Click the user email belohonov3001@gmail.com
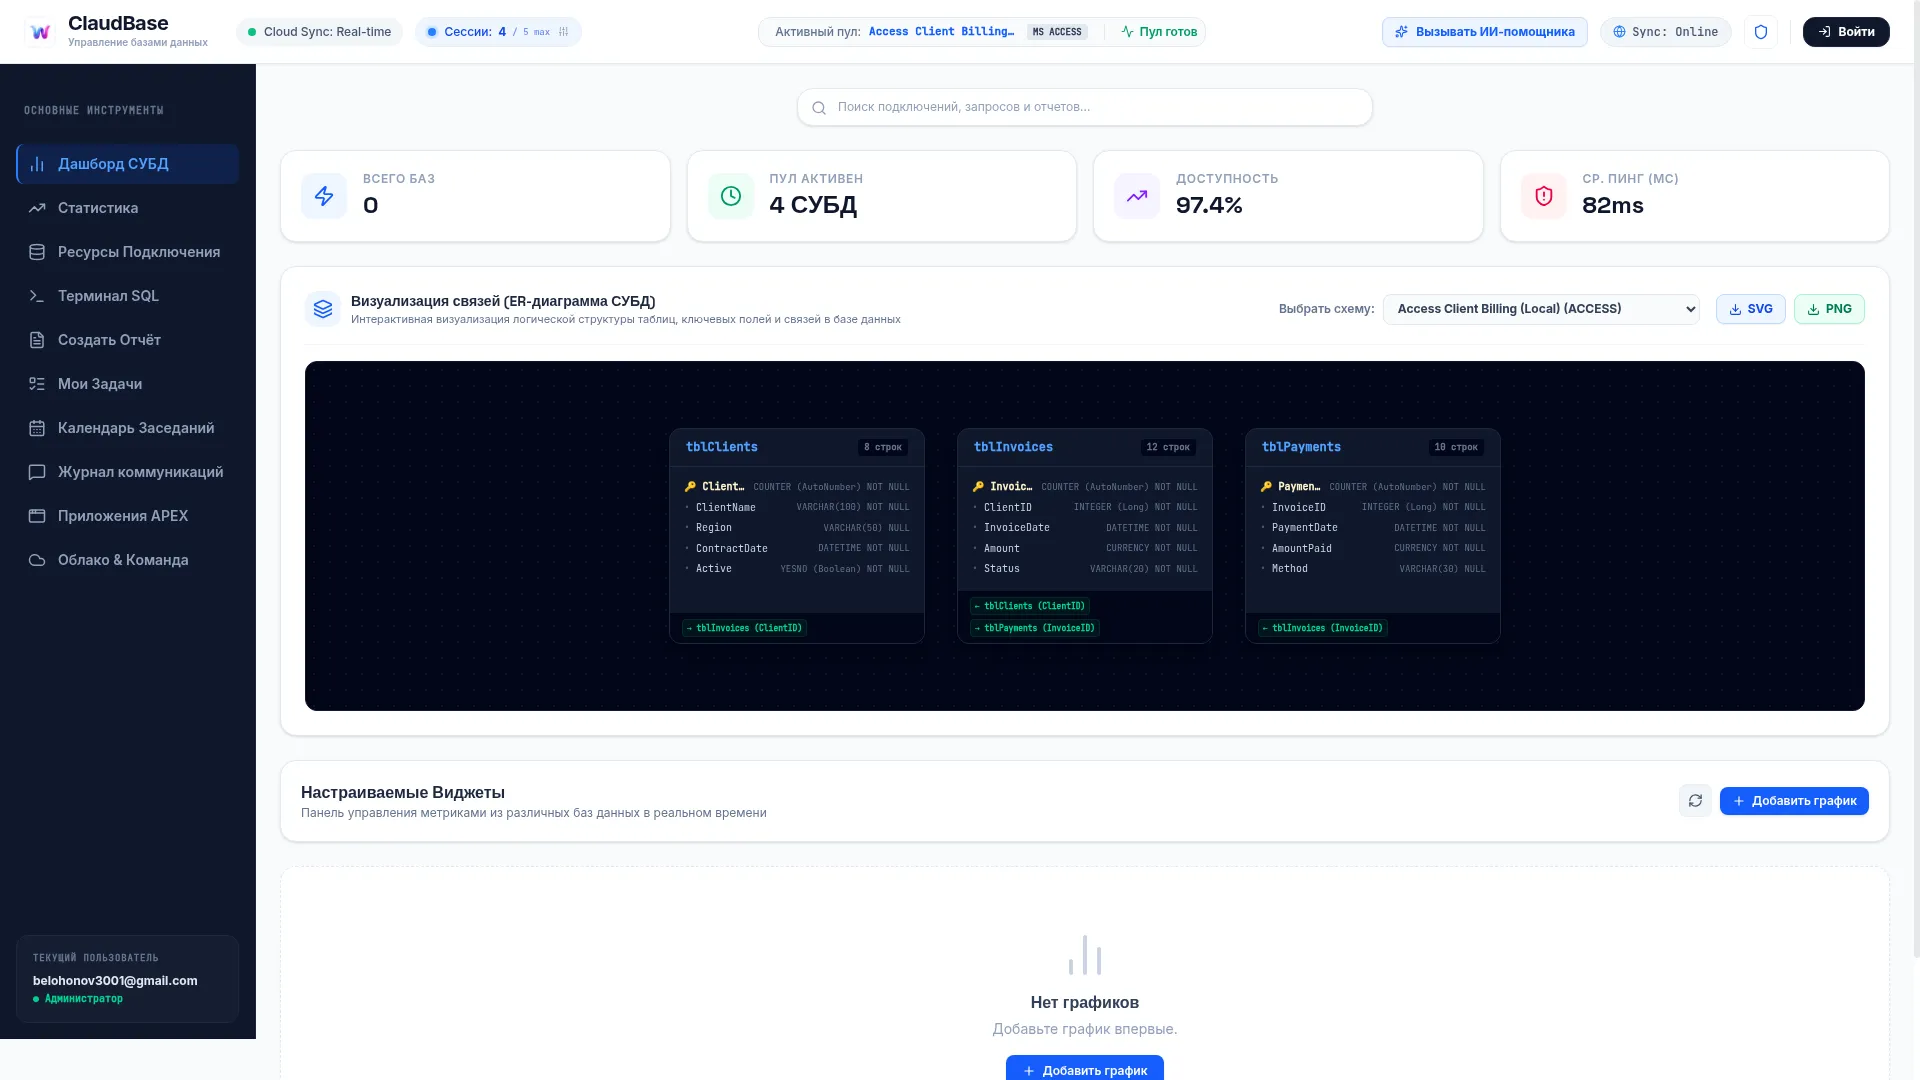The height and width of the screenshot is (1080, 1920). pyautogui.click(x=115, y=981)
